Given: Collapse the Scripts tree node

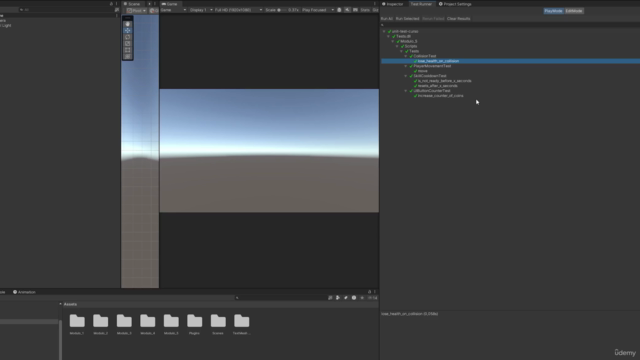Looking at the screenshot, I should pos(397,46).
